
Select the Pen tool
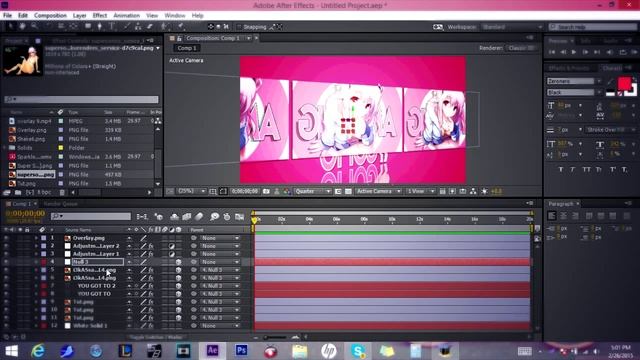point(100,27)
